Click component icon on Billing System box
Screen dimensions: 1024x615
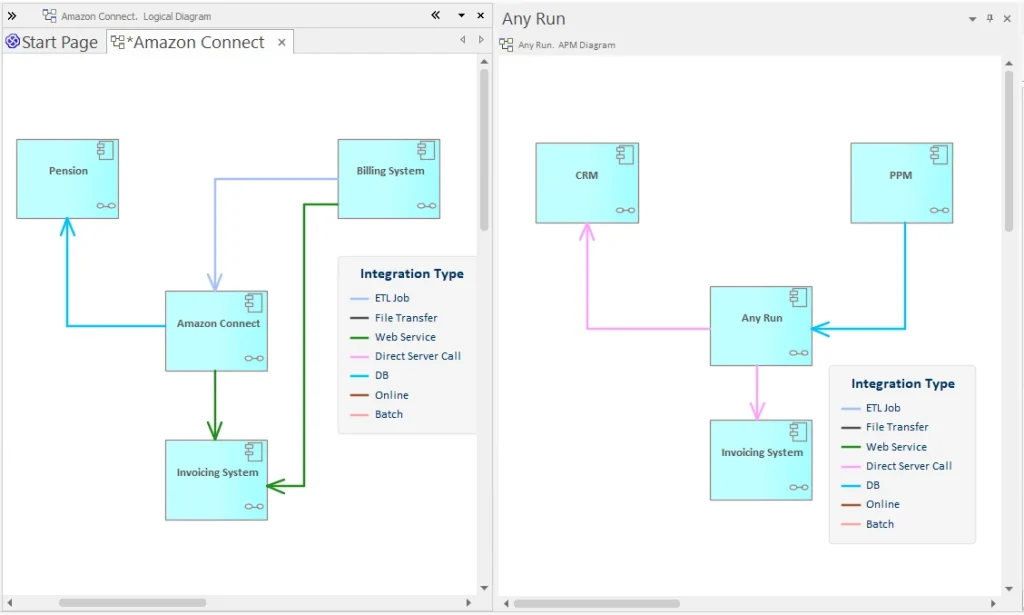point(426,150)
